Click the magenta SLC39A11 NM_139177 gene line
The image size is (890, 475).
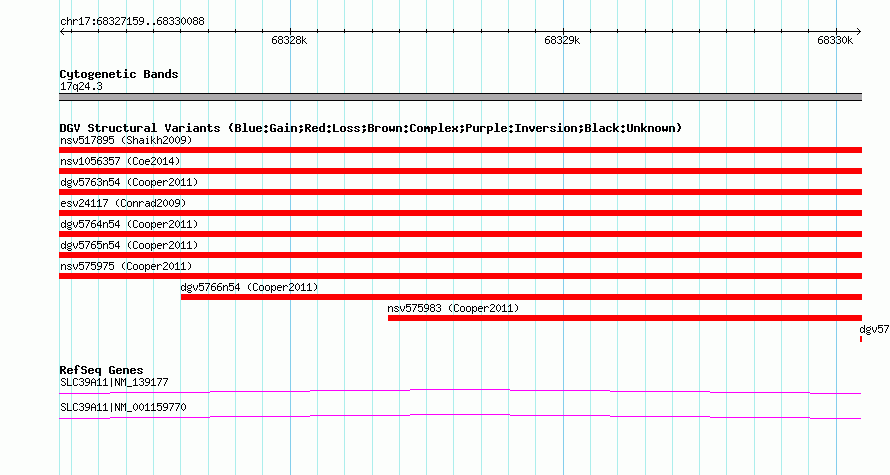click(460, 391)
